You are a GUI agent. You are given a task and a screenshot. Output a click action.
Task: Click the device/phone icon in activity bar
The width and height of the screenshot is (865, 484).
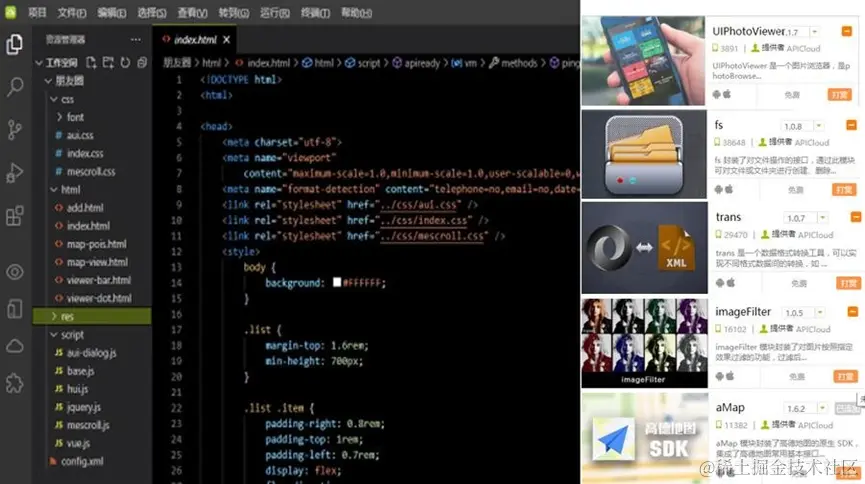[x=14, y=309]
